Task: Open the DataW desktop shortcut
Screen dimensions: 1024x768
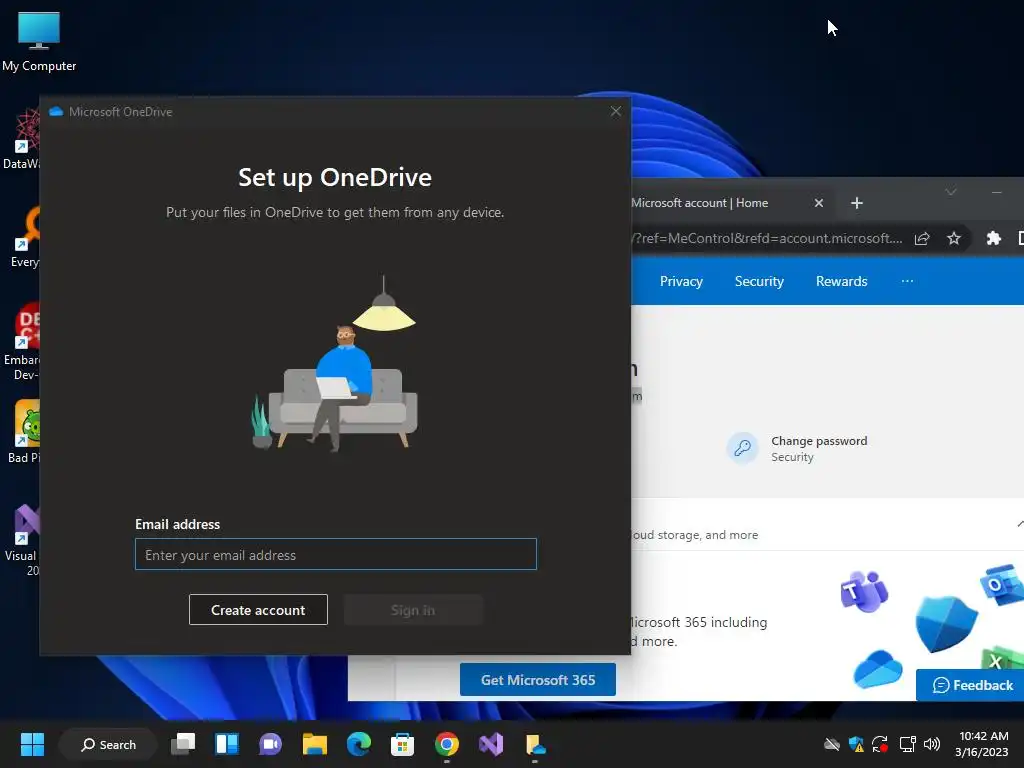Action: [22, 138]
